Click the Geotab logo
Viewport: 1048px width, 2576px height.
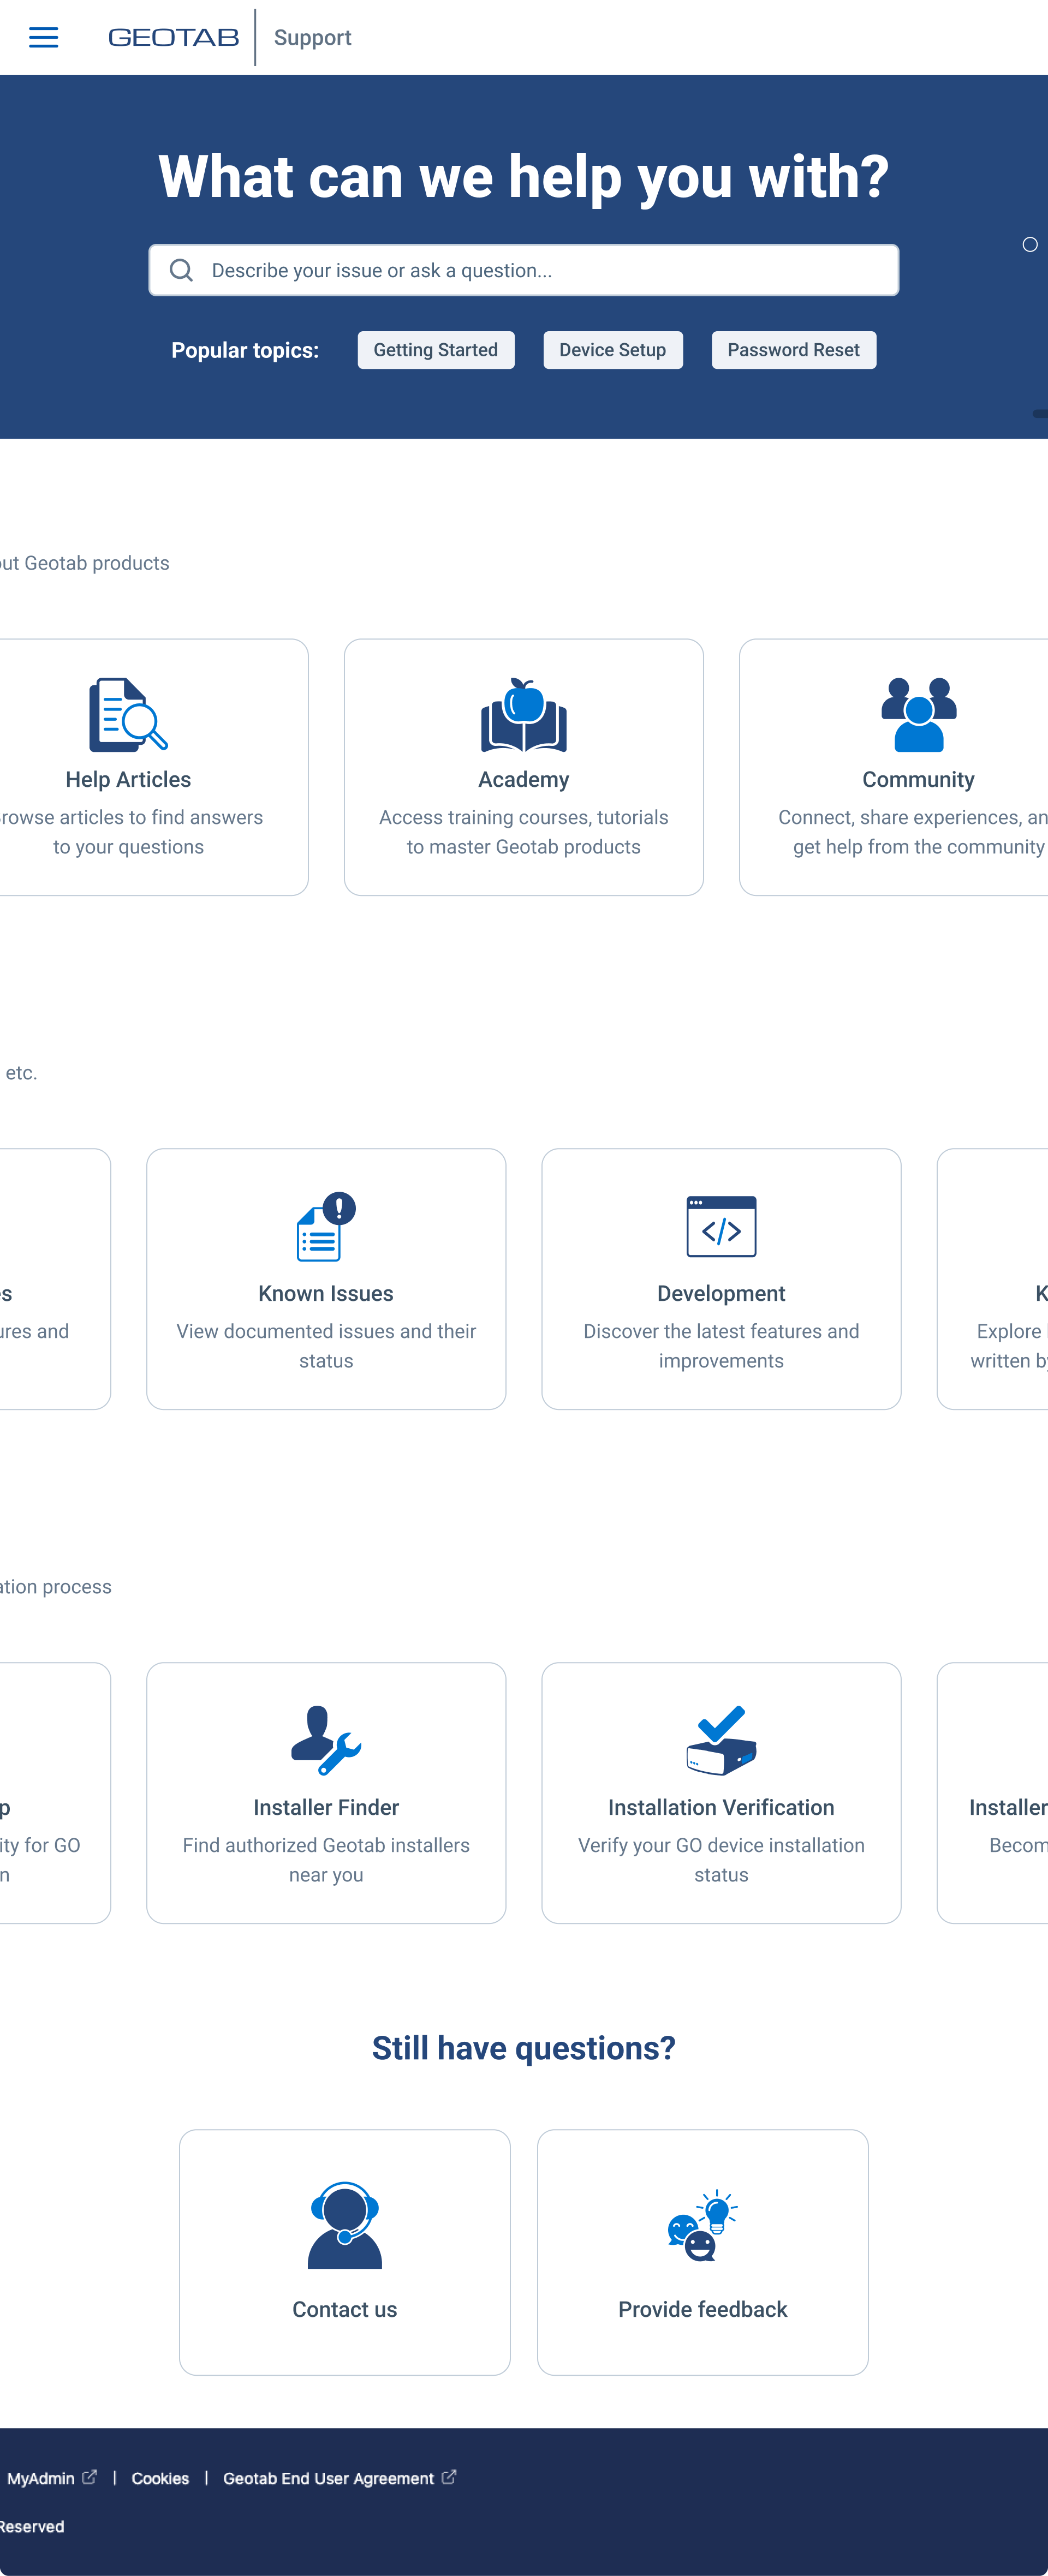(x=173, y=38)
